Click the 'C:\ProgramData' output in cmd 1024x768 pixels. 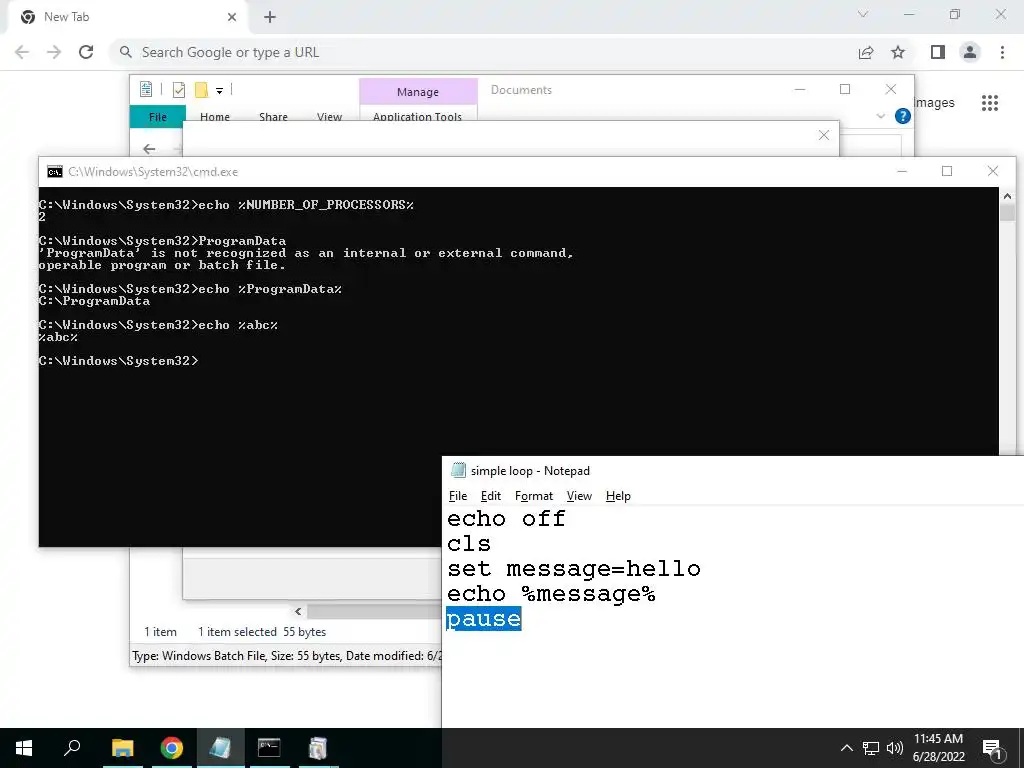(95, 301)
